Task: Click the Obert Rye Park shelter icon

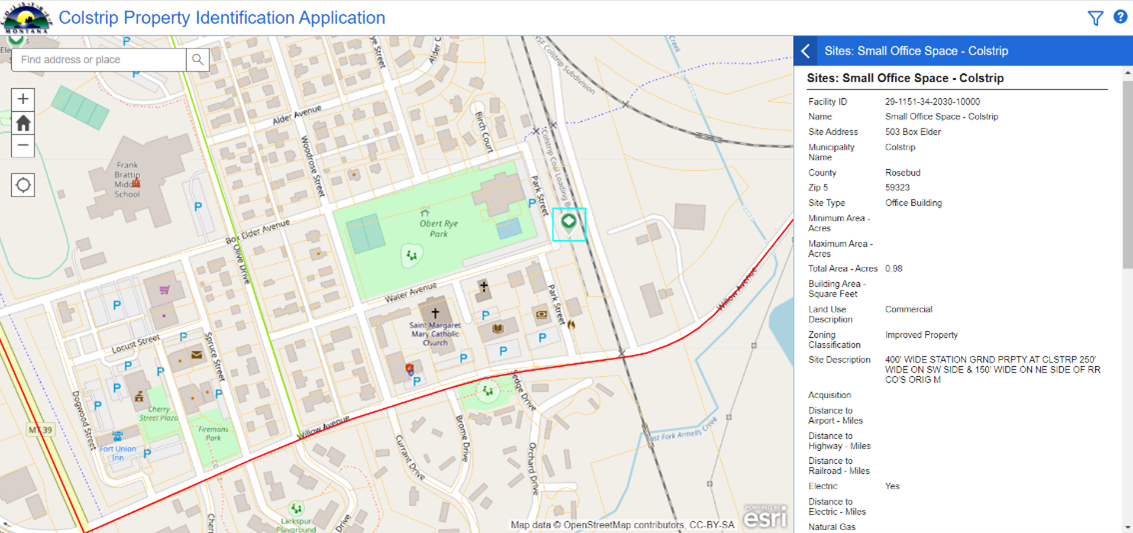Action: [x=426, y=214]
